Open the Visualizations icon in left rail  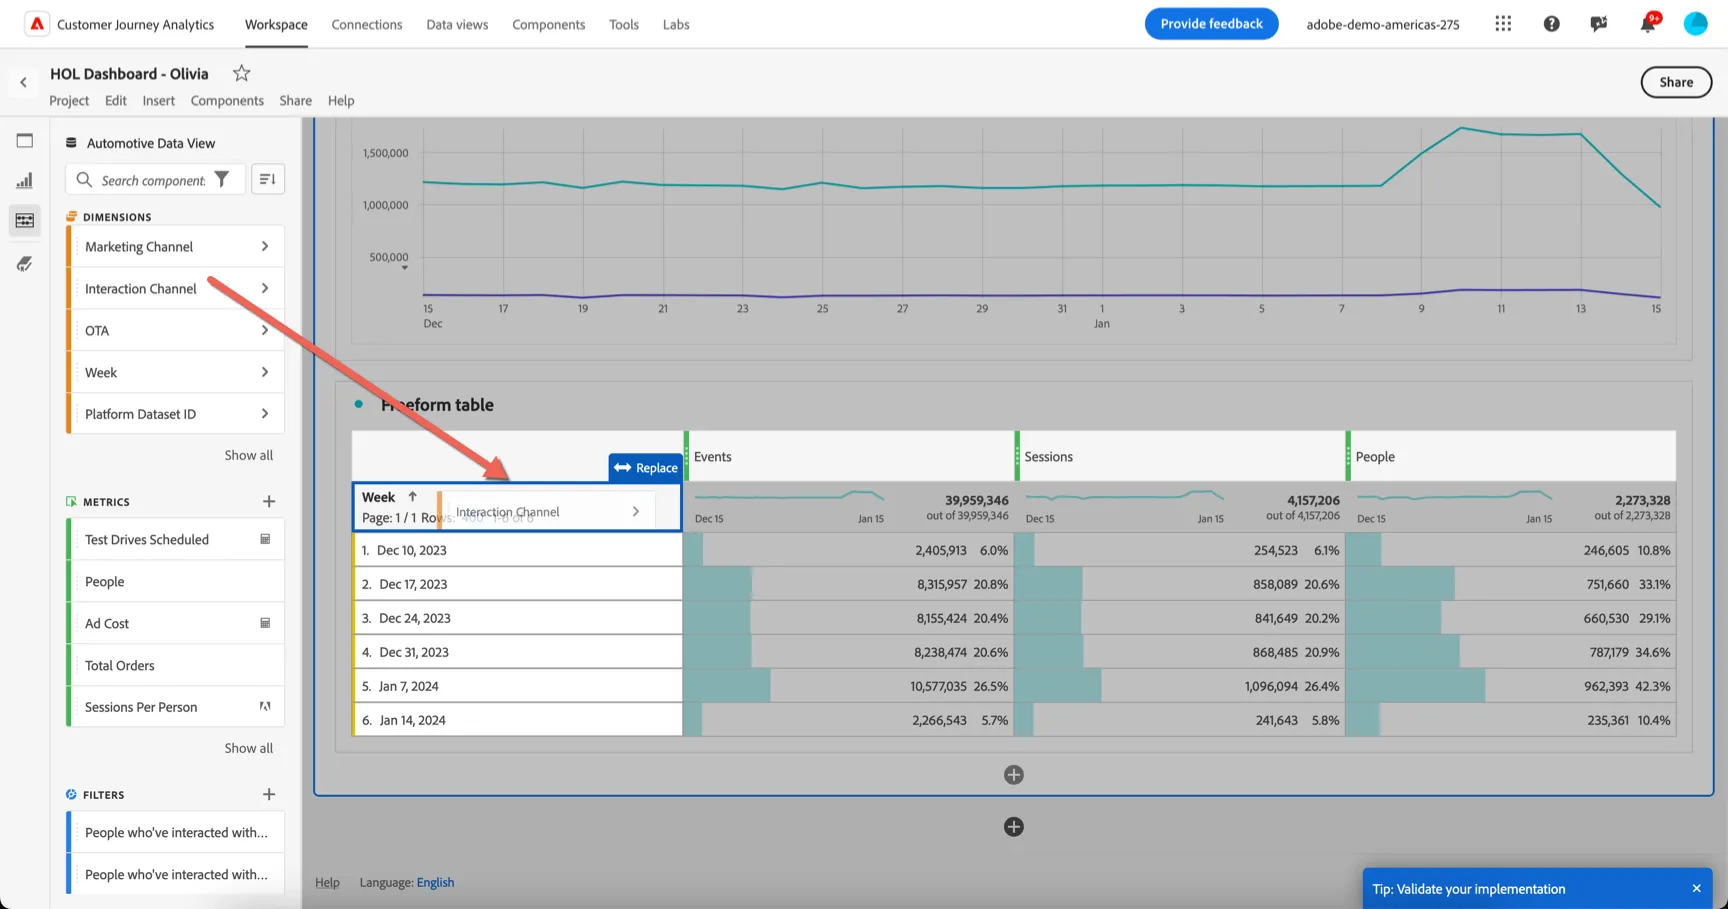[25, 181]
